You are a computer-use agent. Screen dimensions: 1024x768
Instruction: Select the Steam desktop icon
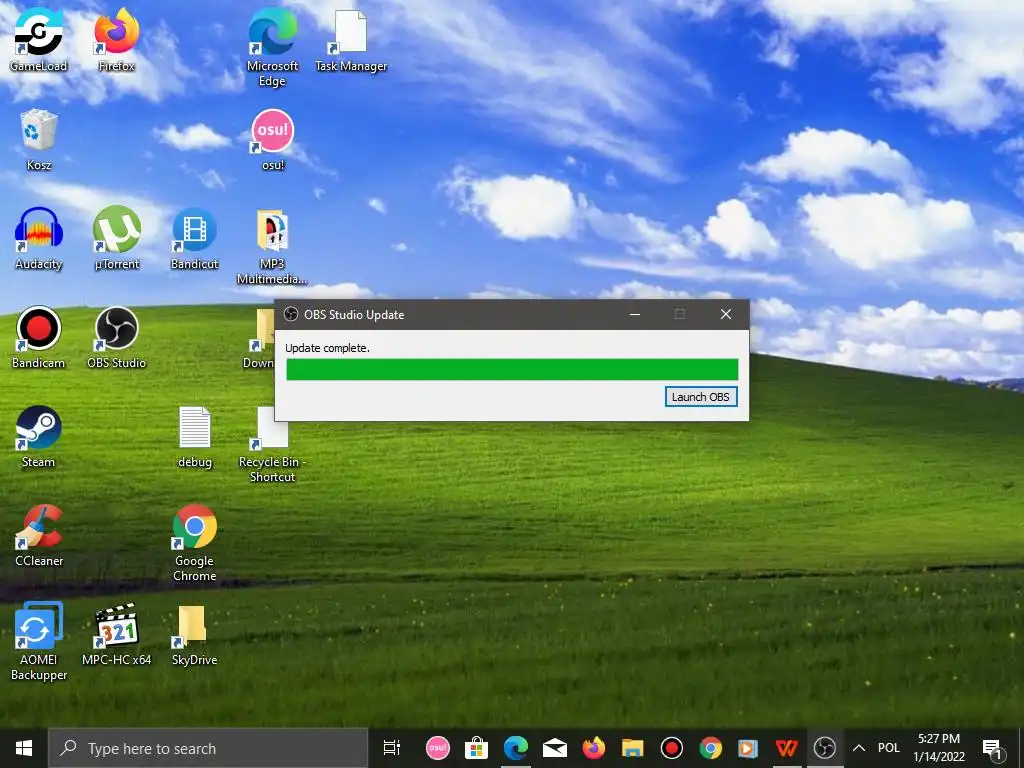click(39, 437)
